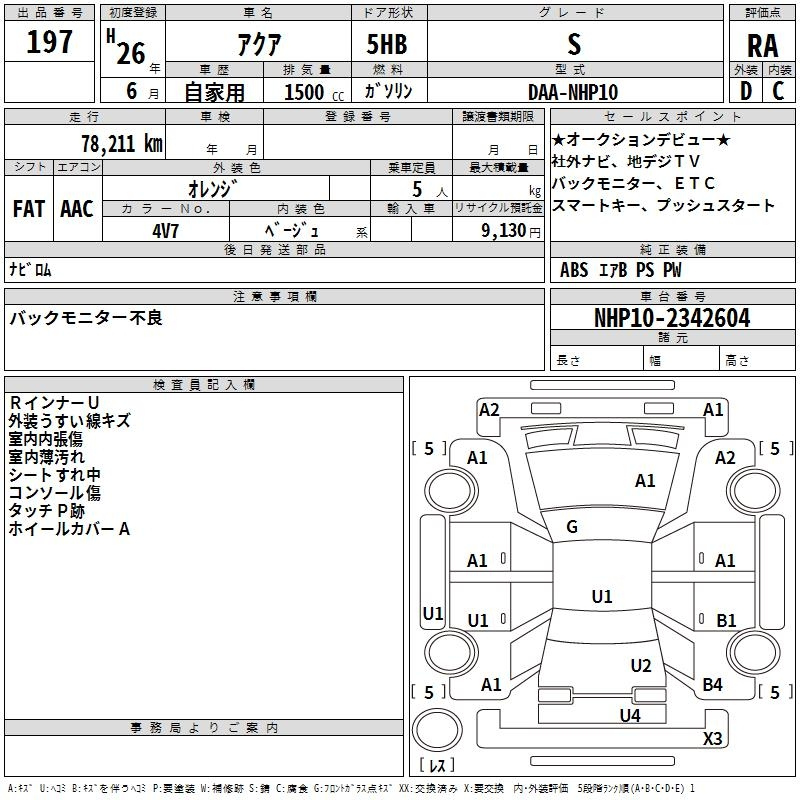800x800 pixels.
Task: Click the inspector note RインナーU
Action: coord(54,403)
